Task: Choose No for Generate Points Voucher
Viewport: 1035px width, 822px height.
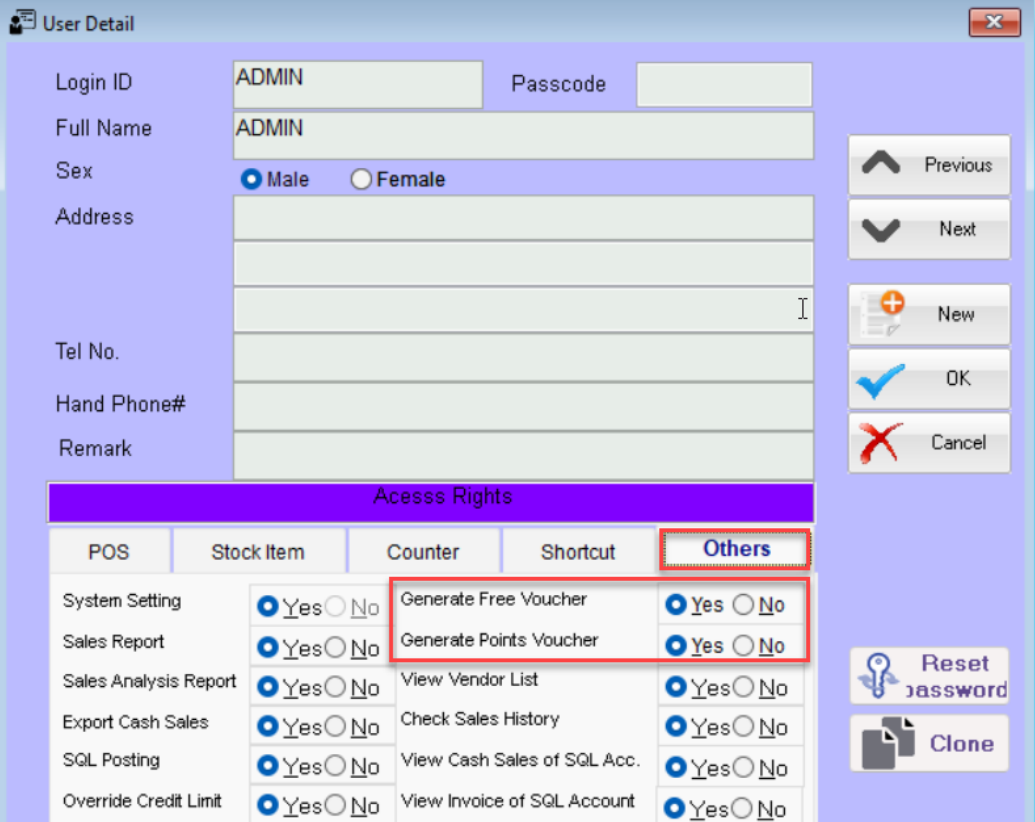Action: [743, 646]
